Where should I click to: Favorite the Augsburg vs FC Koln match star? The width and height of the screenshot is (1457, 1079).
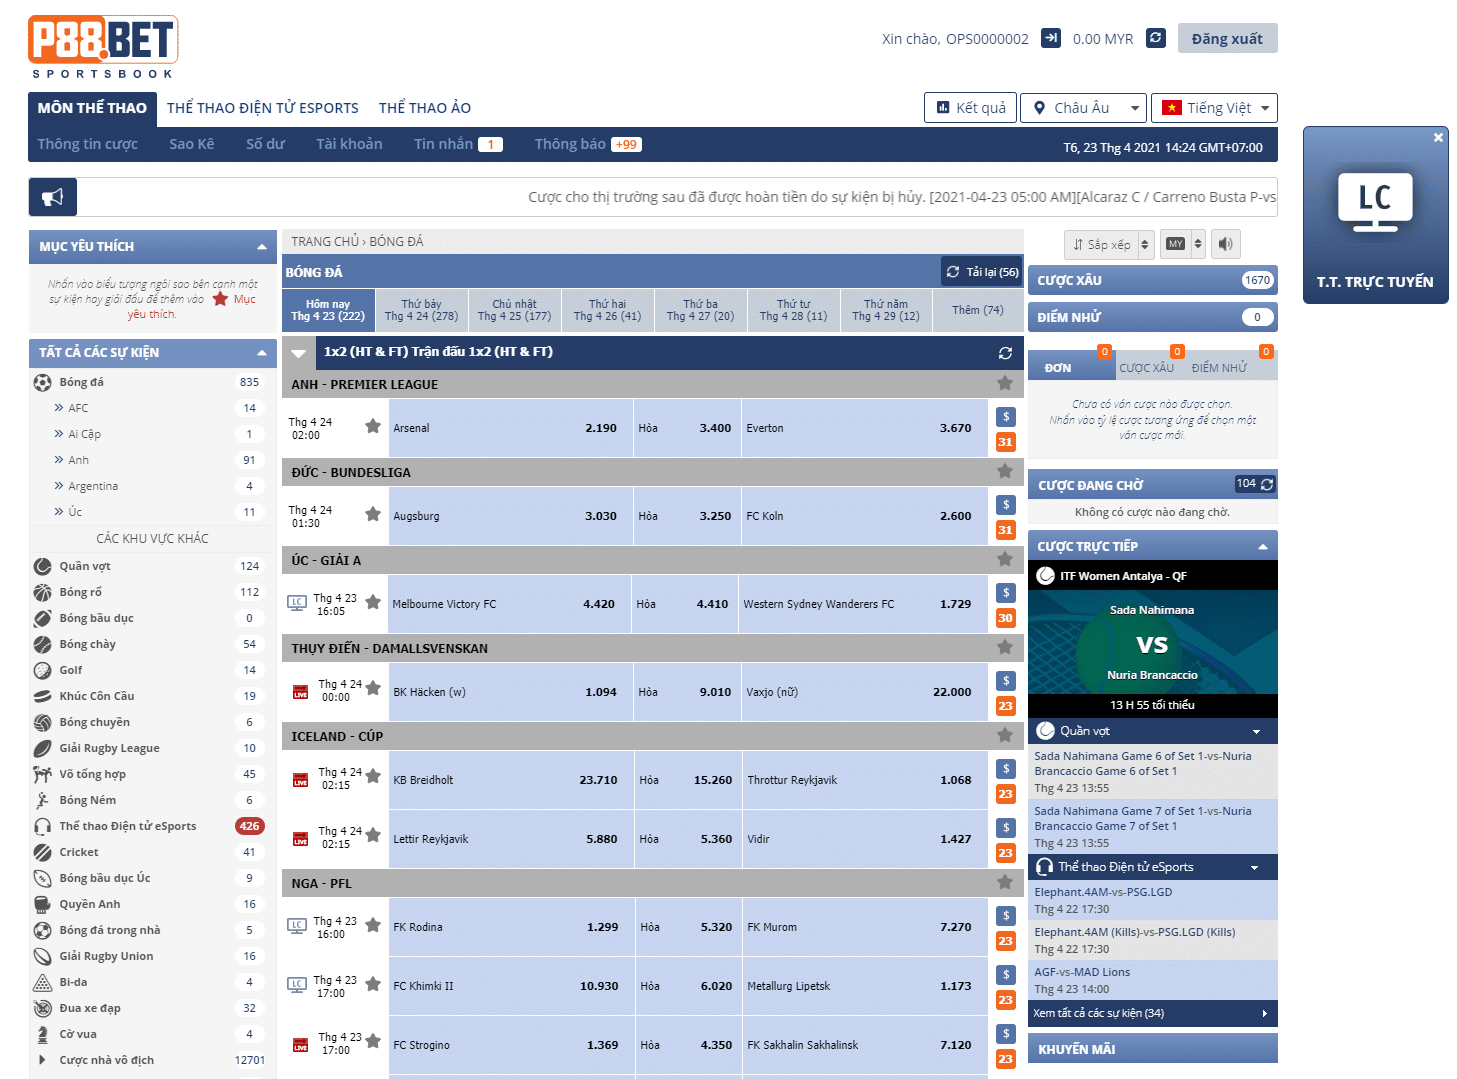(373, 514)
